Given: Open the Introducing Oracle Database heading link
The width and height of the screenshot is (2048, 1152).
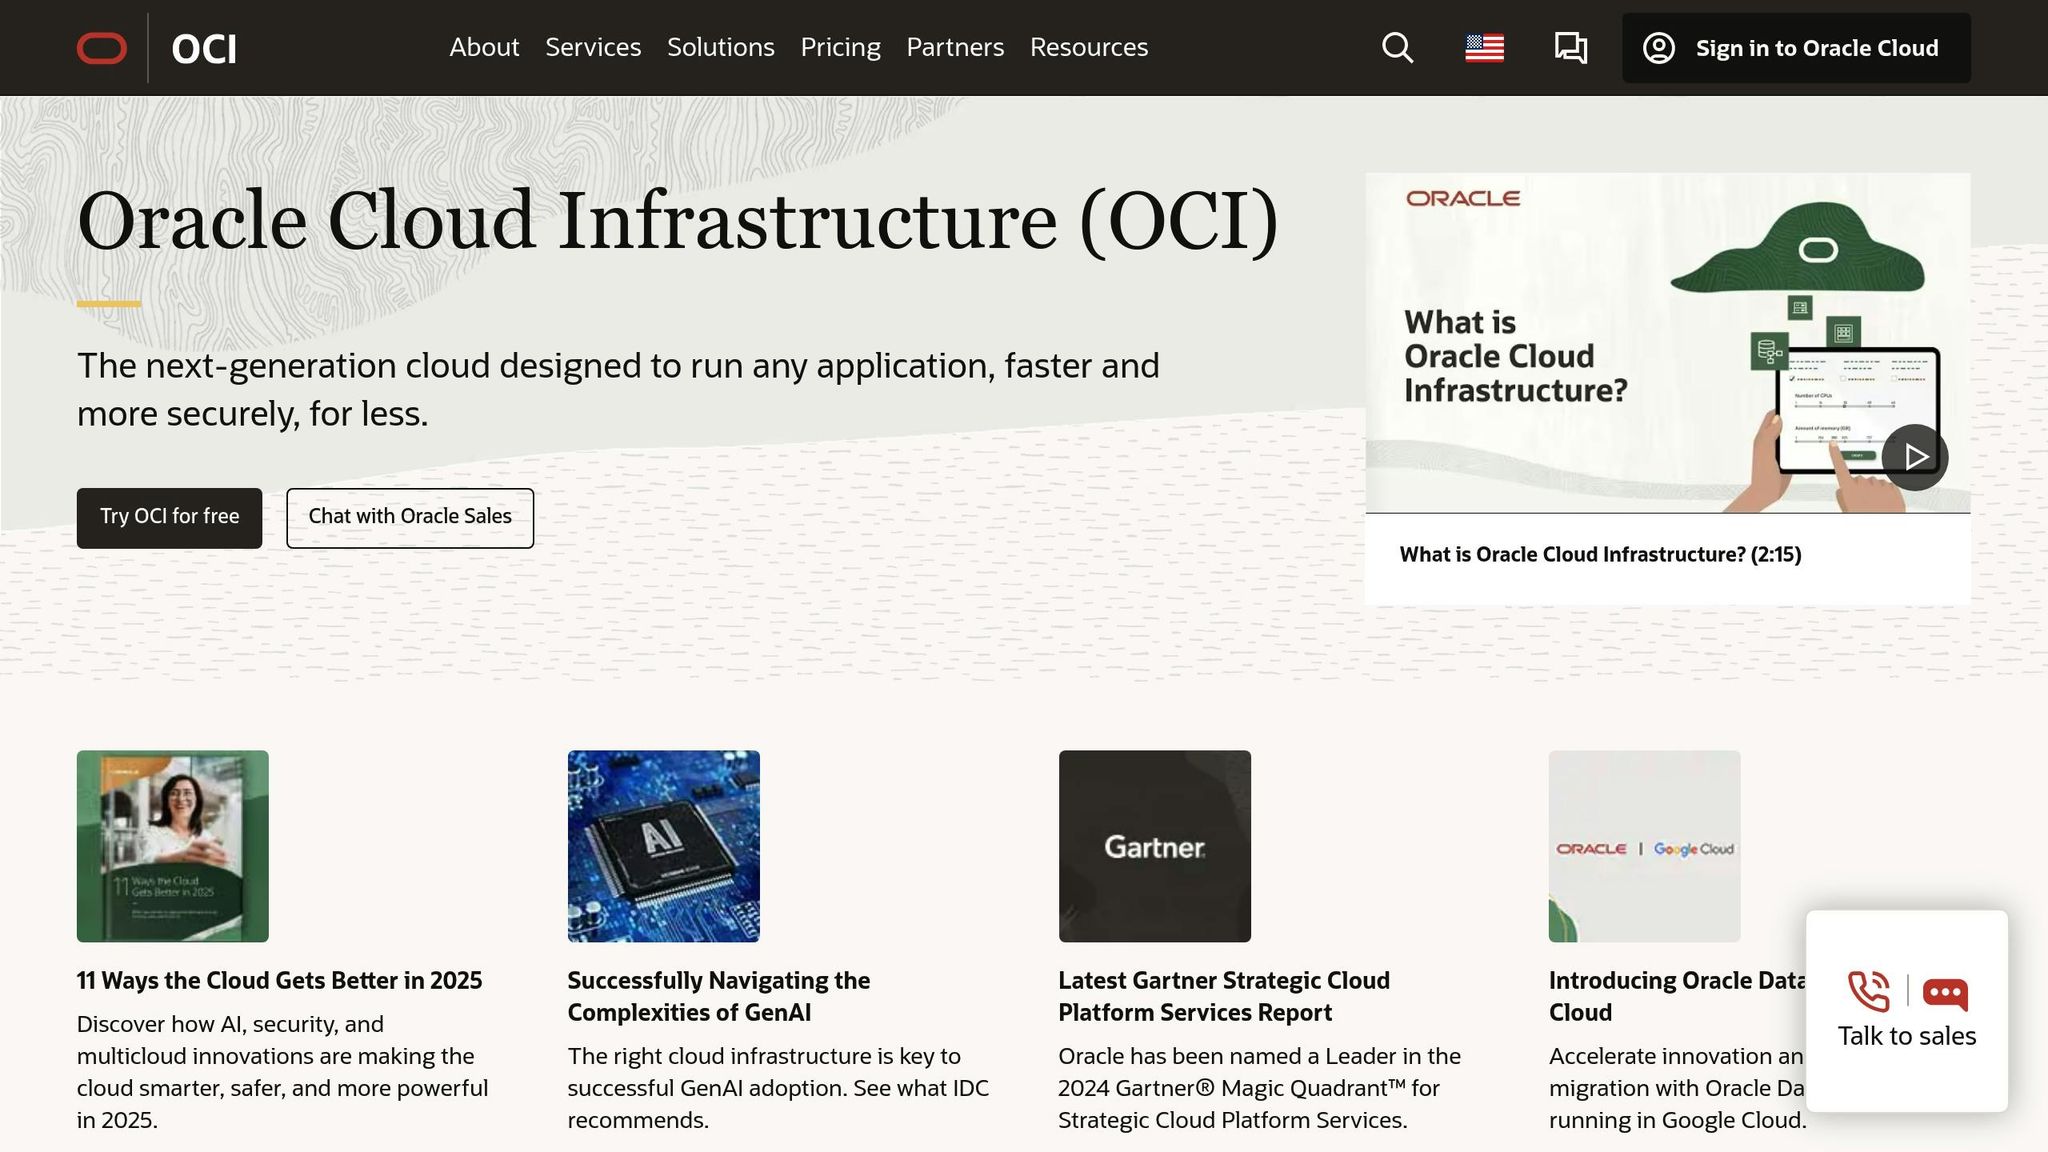Looking at the screenshot, I should (x=1677, y=997).
